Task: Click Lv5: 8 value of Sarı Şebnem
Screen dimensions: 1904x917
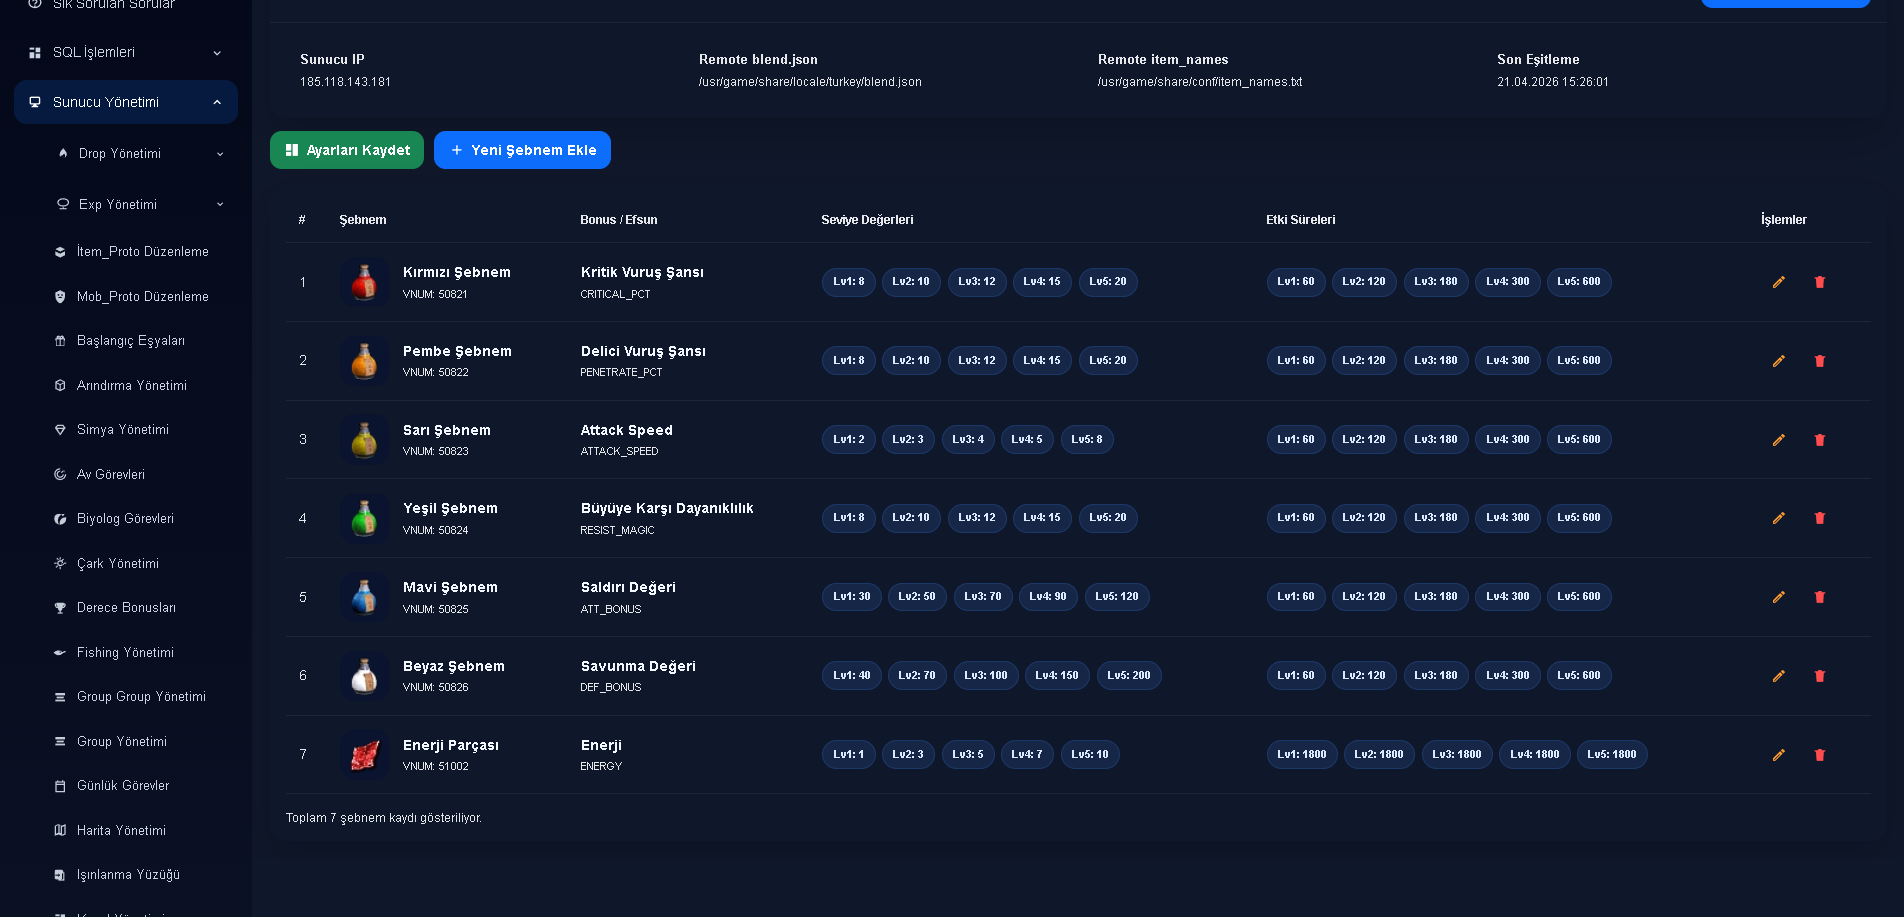Action: [1087, 440]
